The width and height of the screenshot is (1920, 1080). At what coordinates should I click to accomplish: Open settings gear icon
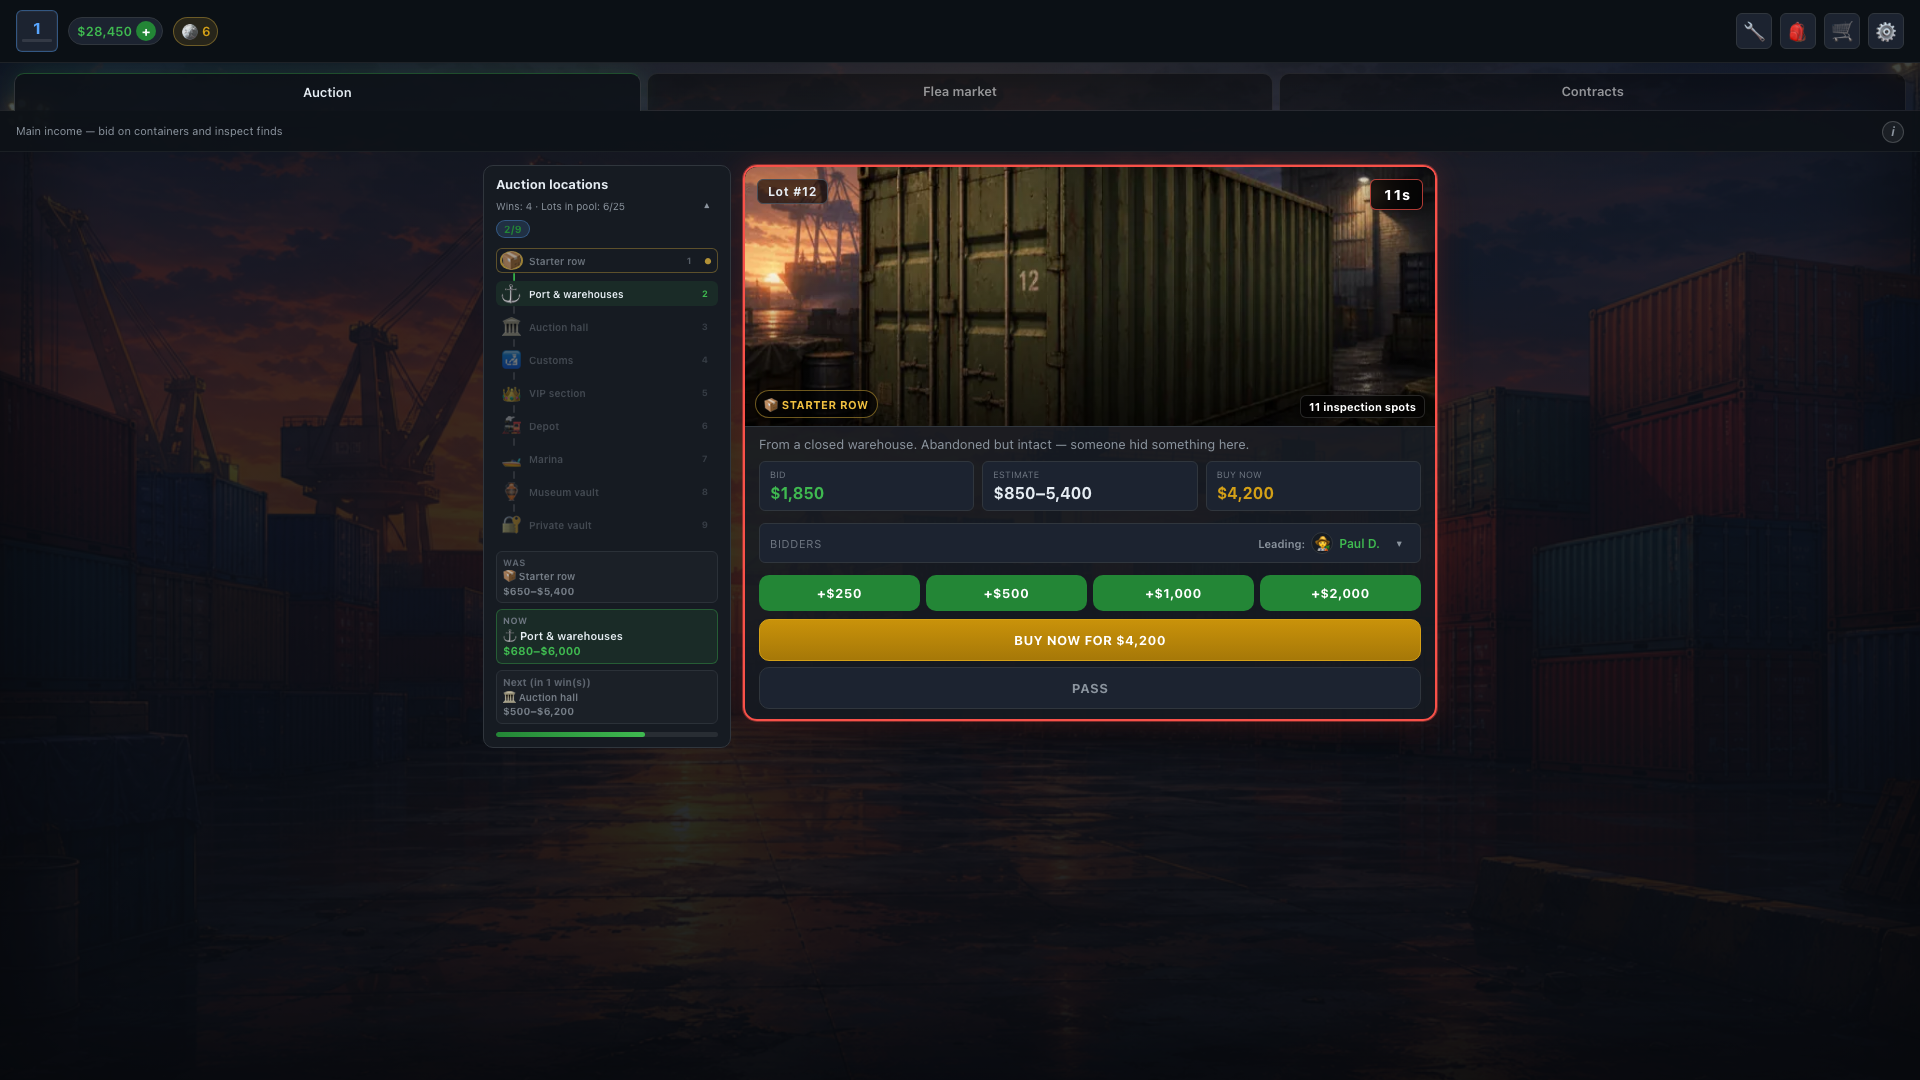pos(1886,31)
